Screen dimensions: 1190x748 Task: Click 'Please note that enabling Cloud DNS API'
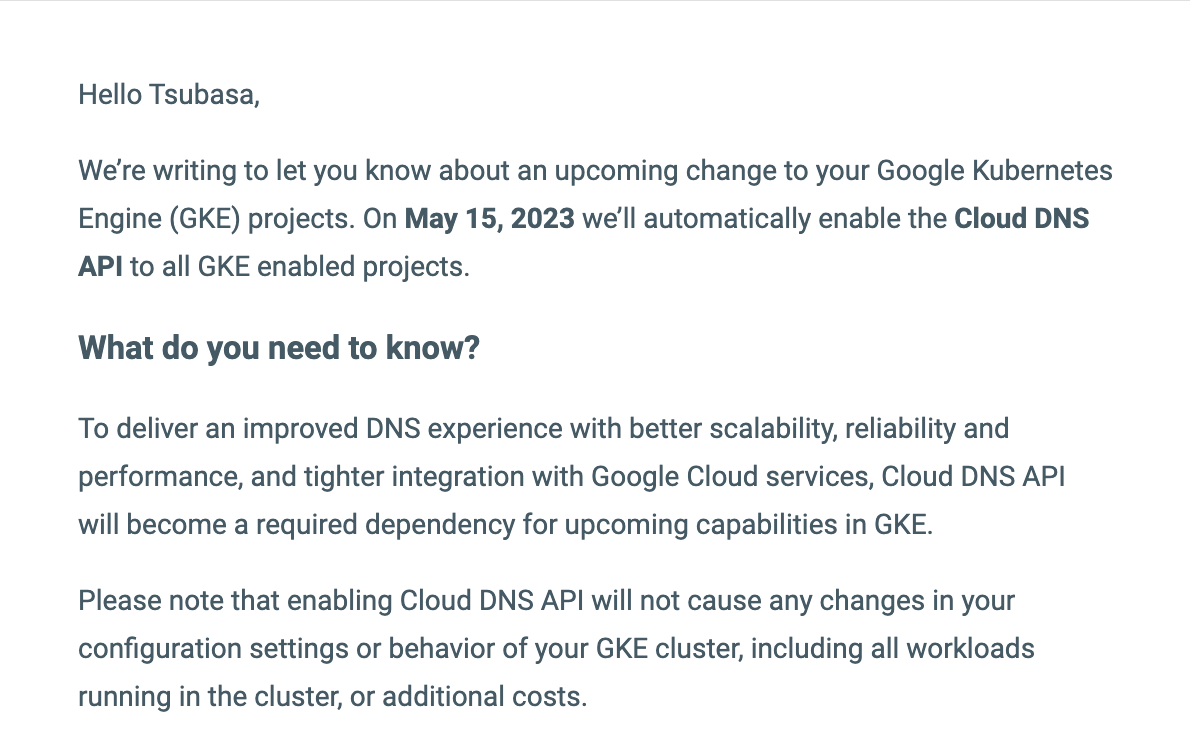[x=331, y=601]
